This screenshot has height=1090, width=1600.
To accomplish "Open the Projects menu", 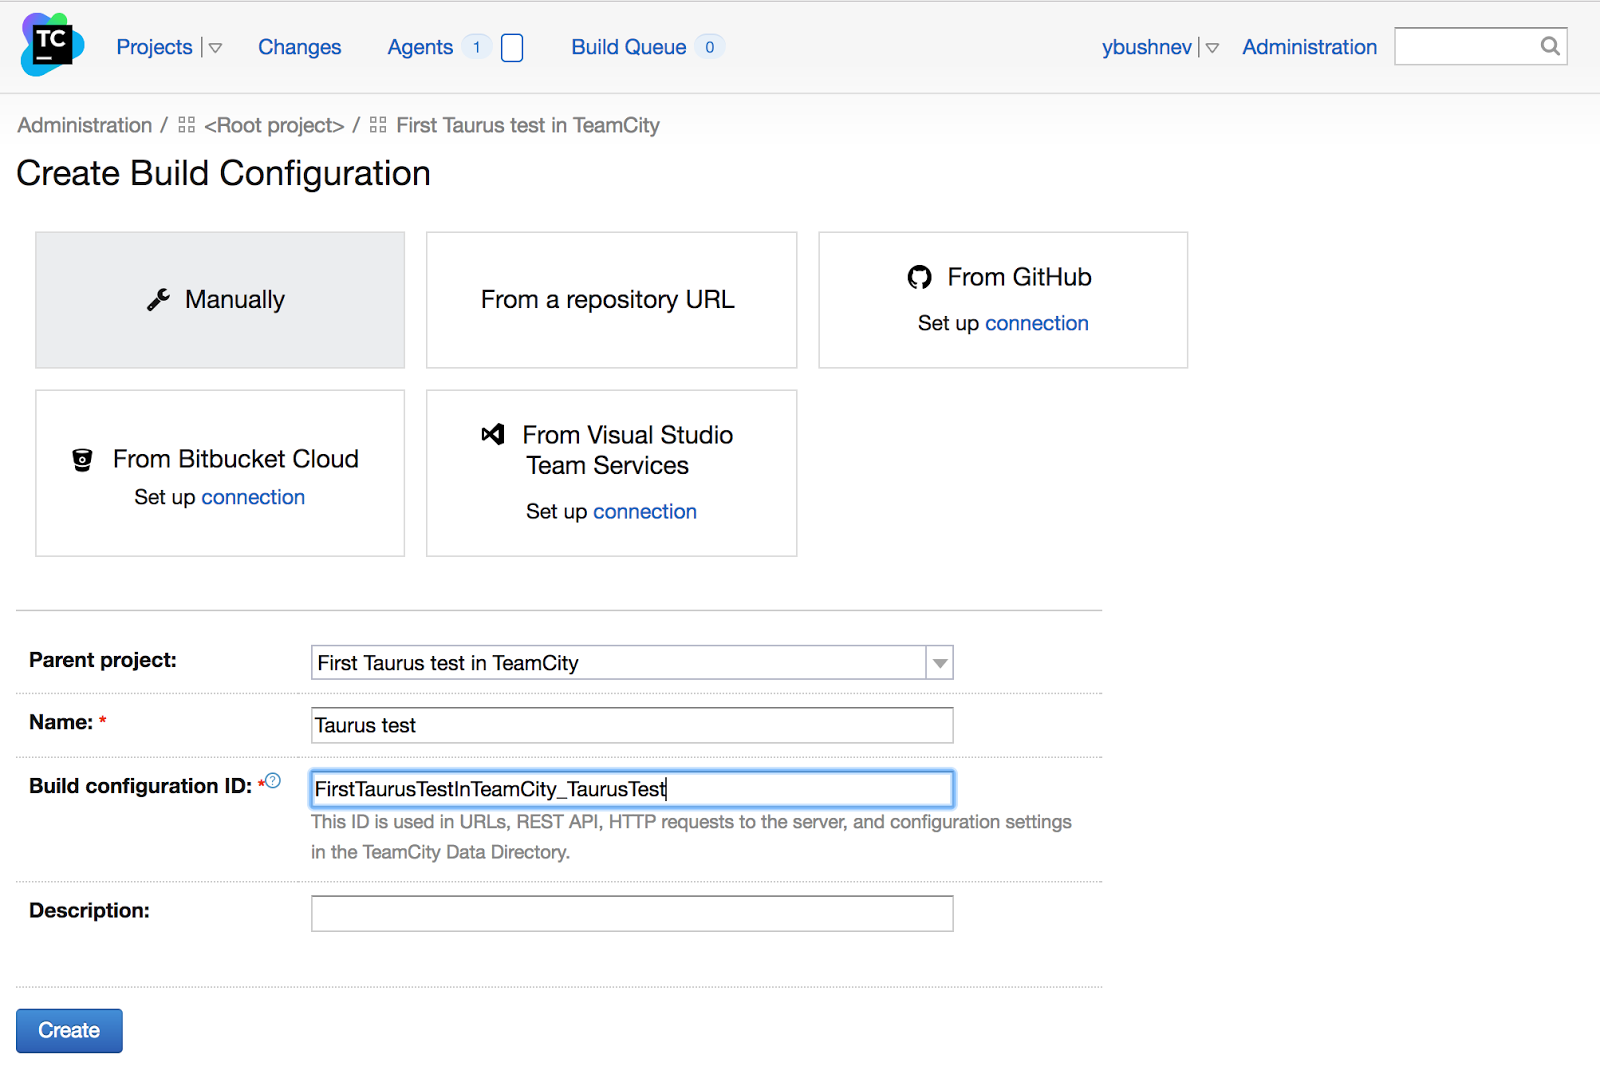I will point(154,47).
